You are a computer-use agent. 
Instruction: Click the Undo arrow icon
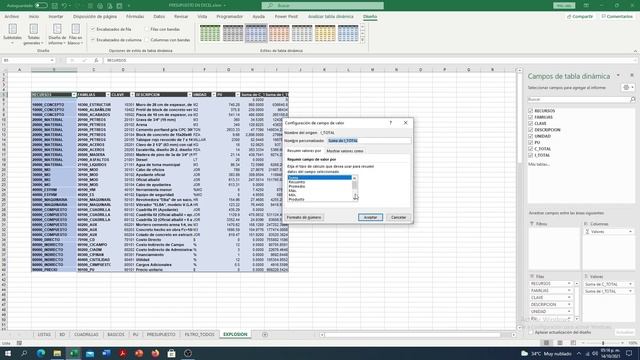click(x=64, y=6)
